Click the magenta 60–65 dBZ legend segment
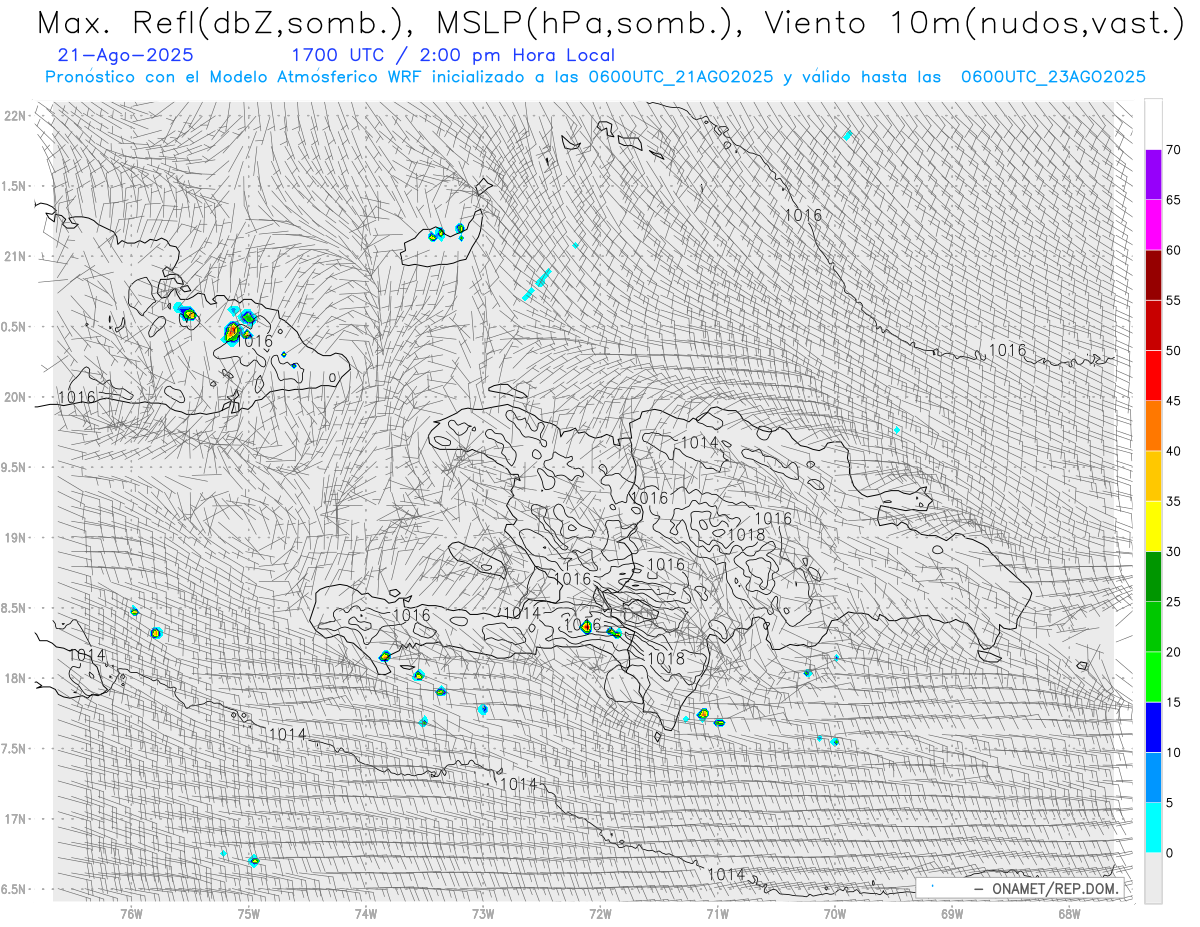1200x927 pixels. 1153,225
